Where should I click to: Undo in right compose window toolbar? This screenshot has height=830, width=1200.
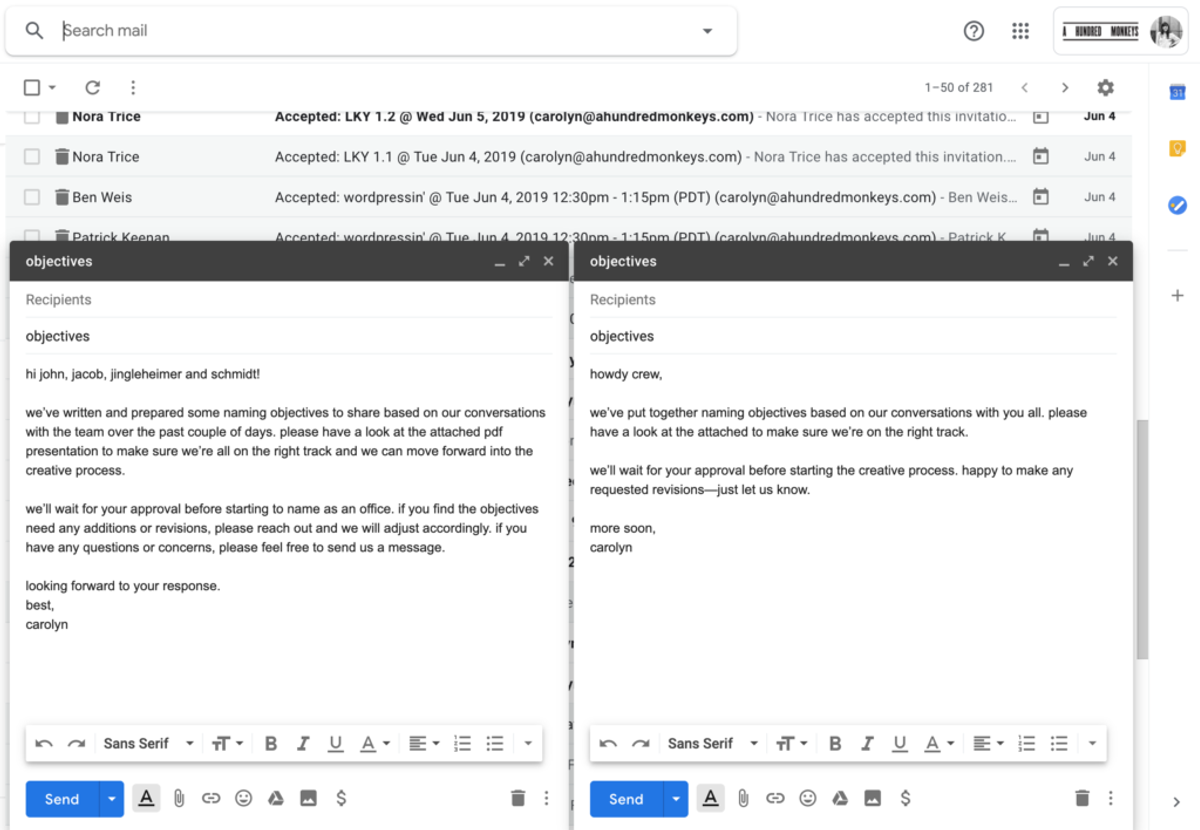click(x=608, y=744)
